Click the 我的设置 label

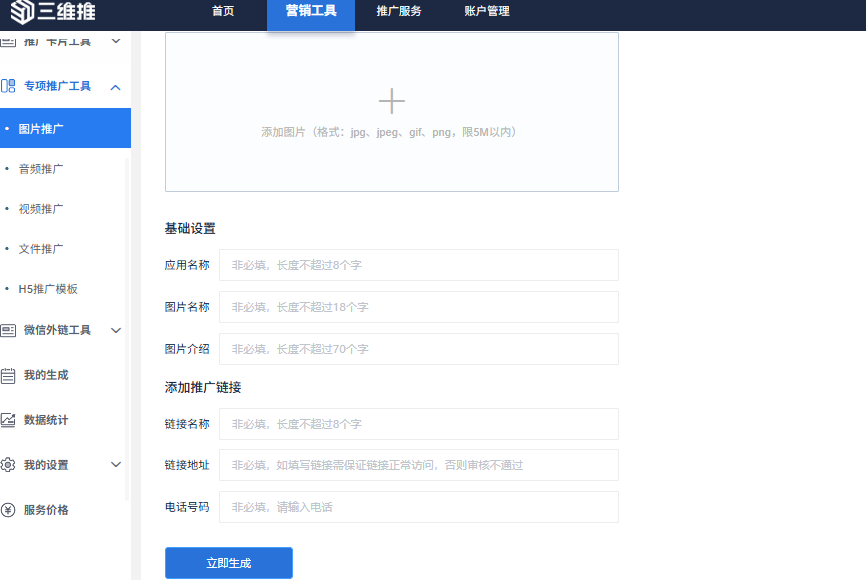pos(46,465)
